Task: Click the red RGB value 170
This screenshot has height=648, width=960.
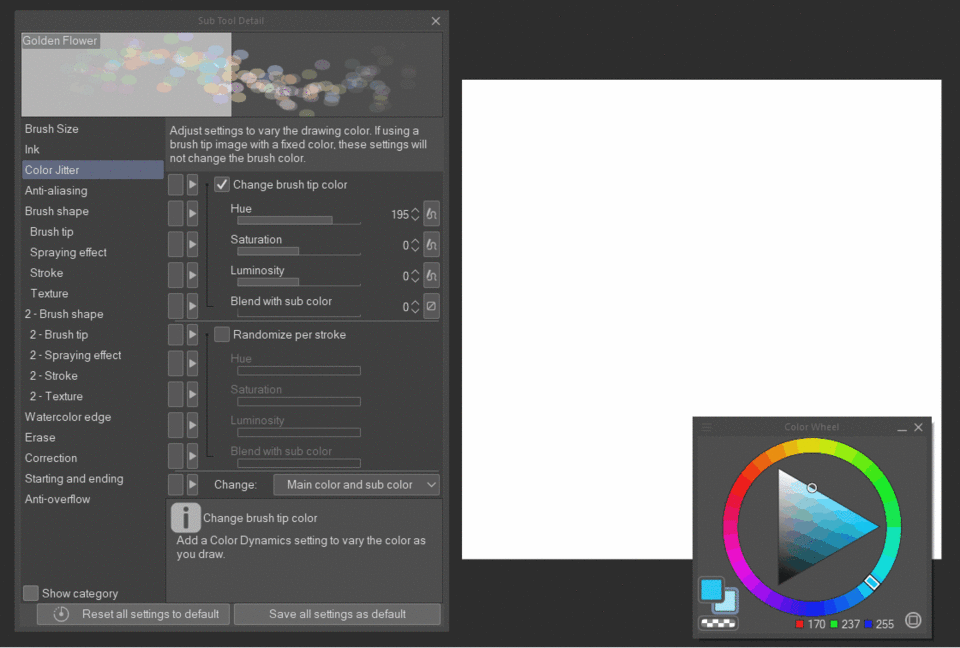Action: tap(816, 624)
